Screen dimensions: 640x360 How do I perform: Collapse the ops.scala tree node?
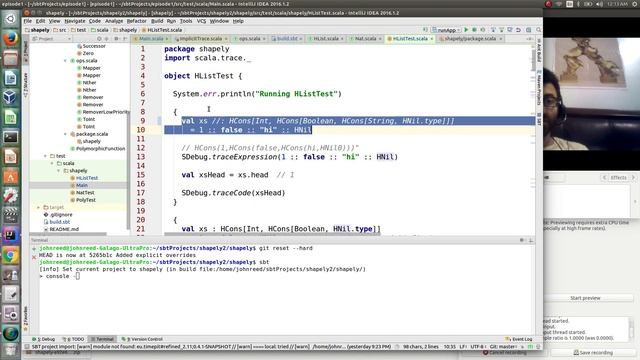pyautogui.click(x=65, y=61)
